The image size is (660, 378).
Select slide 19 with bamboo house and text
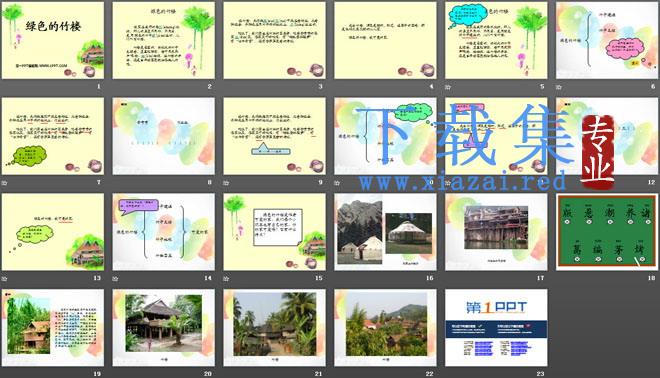click(53, 327)
